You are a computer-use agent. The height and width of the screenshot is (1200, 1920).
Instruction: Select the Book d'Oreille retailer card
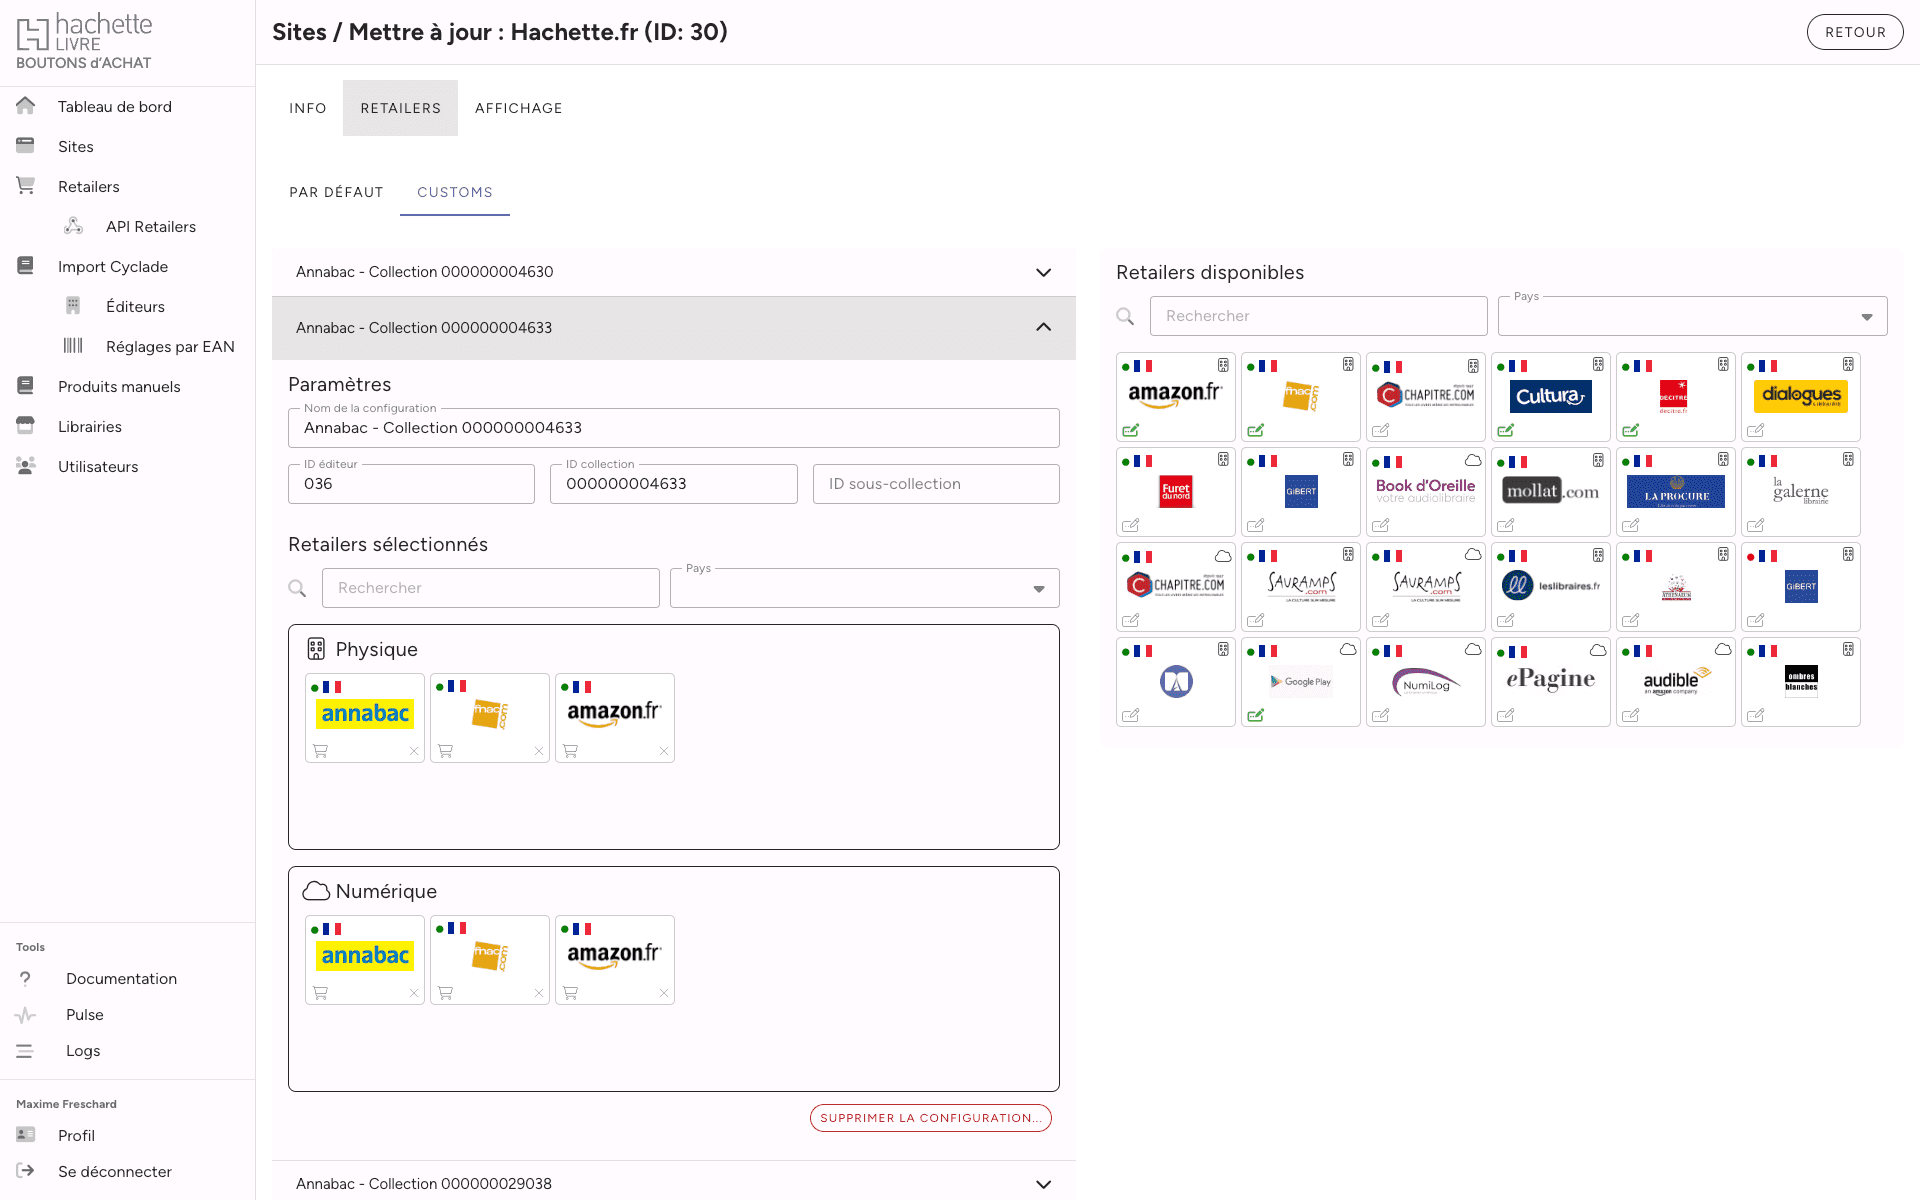1426,492
